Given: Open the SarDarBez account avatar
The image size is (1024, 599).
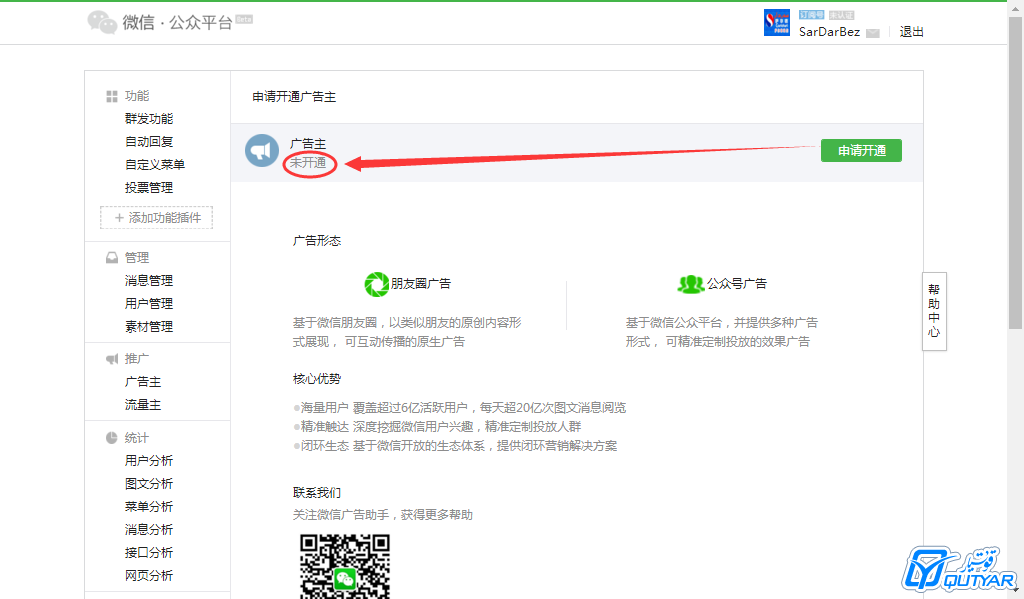Looking at the screenshot, I should 777,23.
